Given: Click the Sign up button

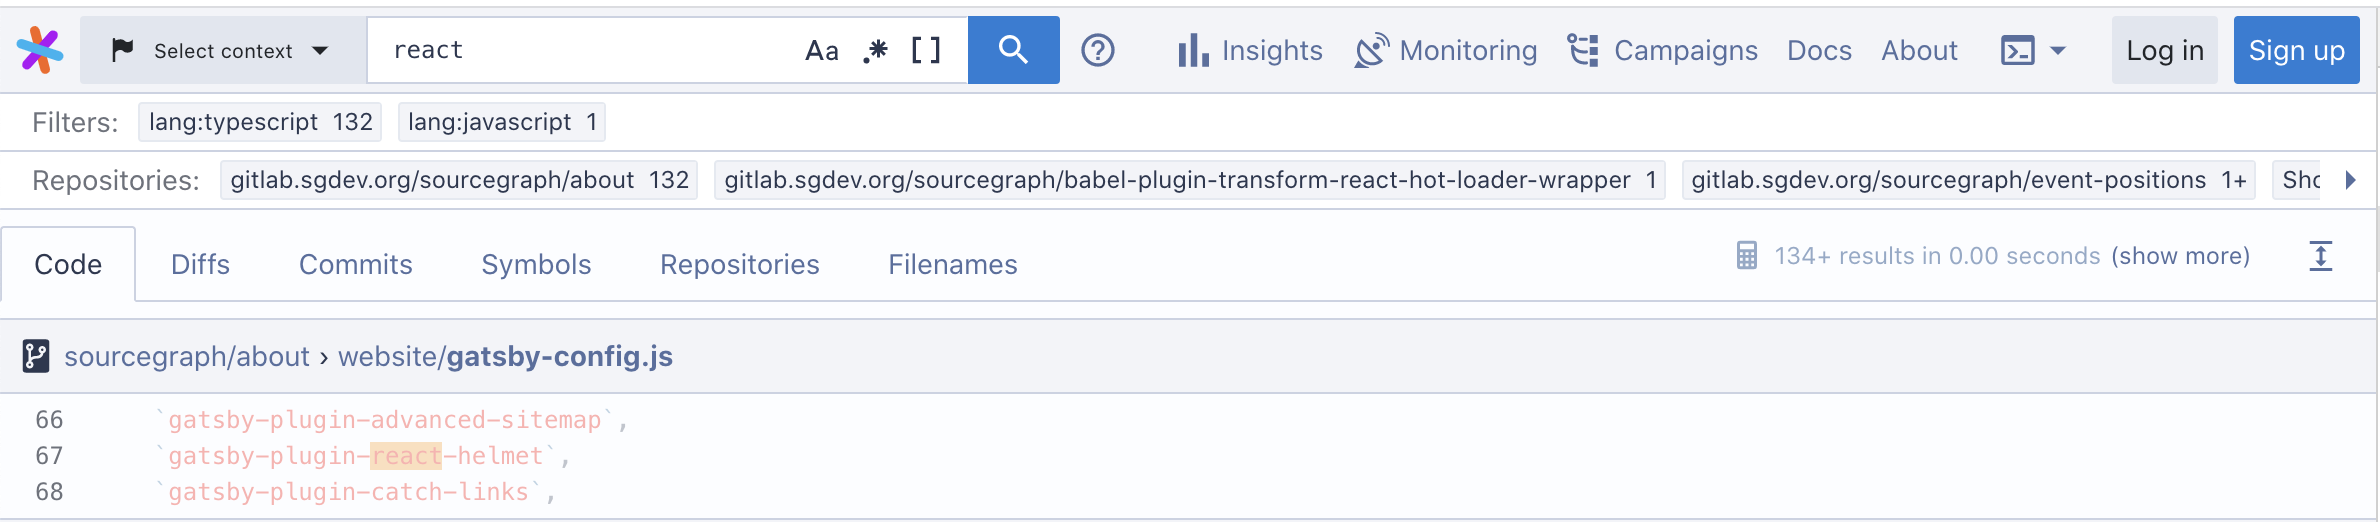Looking at the screenshot, I should [2297, 50].
